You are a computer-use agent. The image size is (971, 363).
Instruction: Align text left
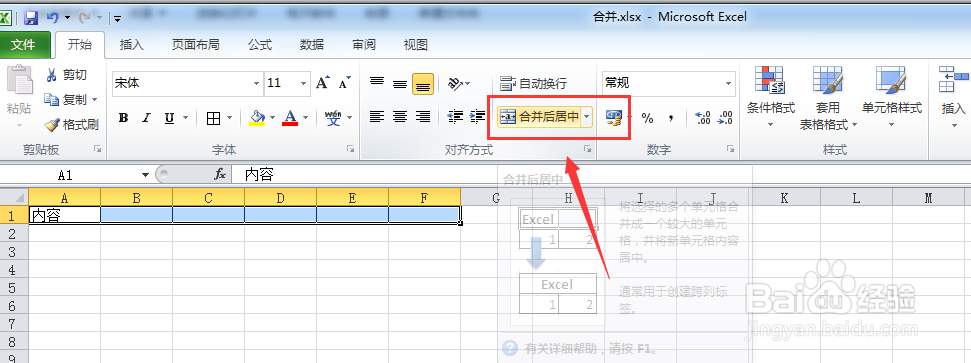[x=377, y=116]
